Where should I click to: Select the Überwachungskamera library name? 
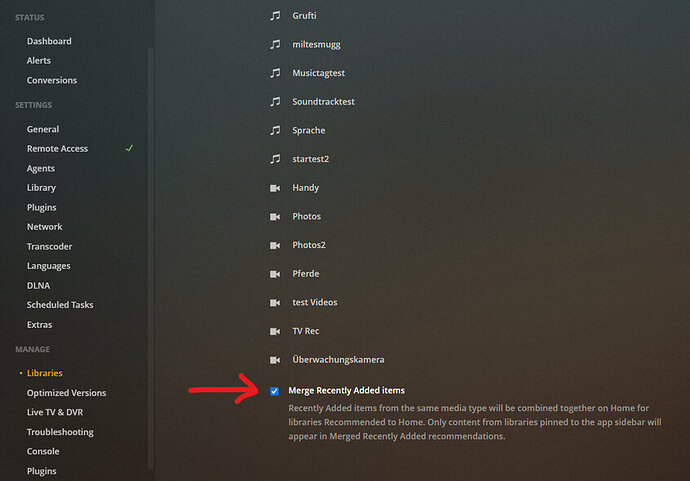tap(338, 360)
